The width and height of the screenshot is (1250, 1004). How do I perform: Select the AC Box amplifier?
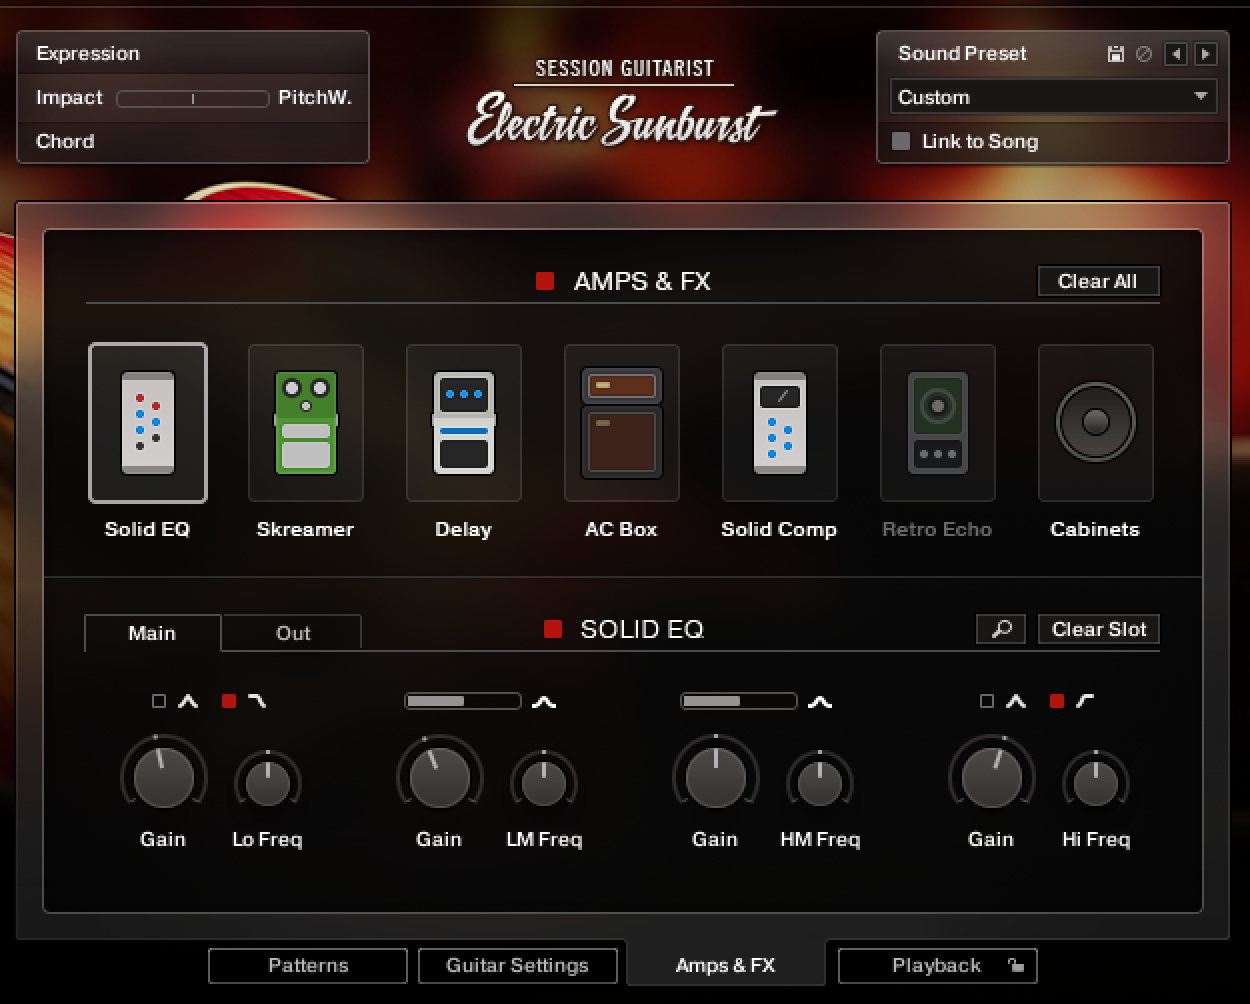(x=622, y=423)
